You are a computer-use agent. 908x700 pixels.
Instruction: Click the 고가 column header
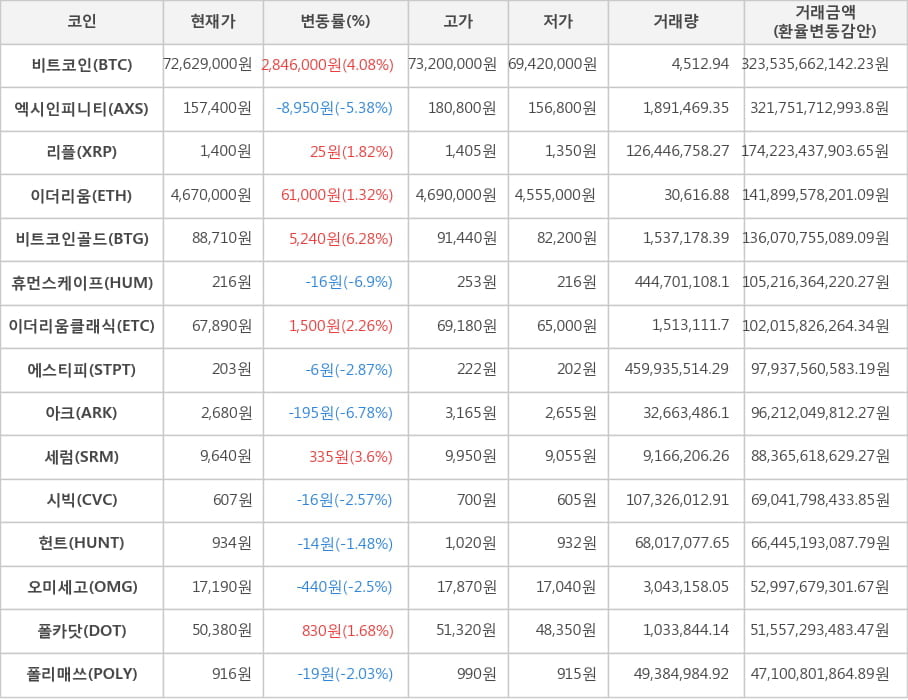click(458, 21)
